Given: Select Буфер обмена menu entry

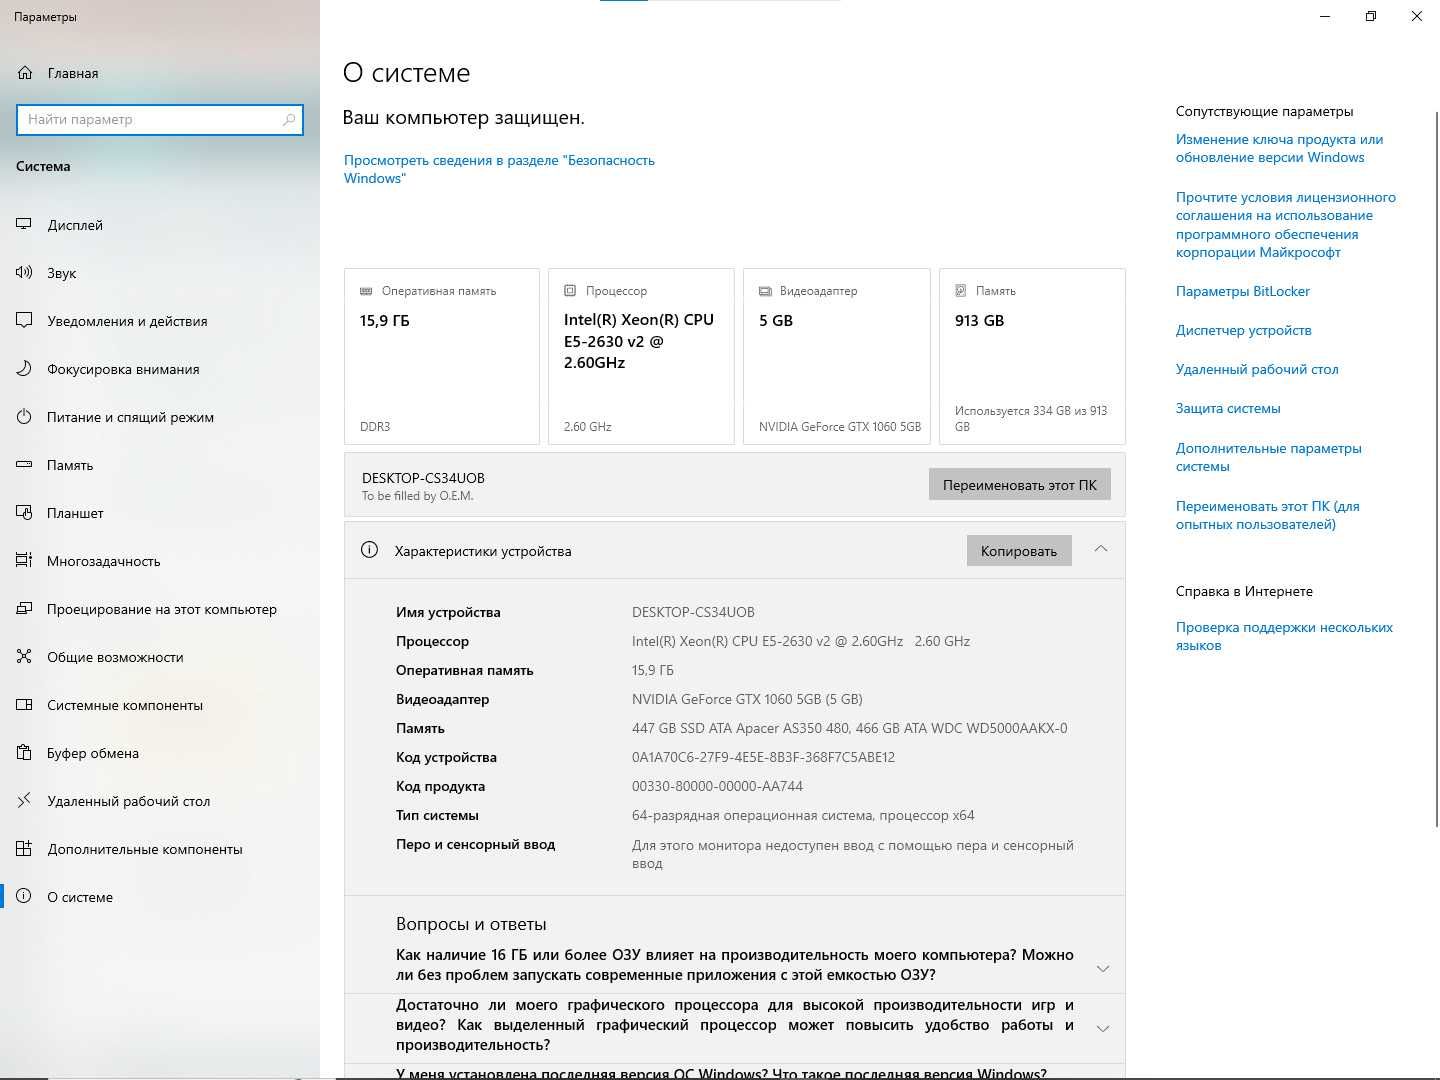Looking at the screenshot, I should (x=160, y=753).
